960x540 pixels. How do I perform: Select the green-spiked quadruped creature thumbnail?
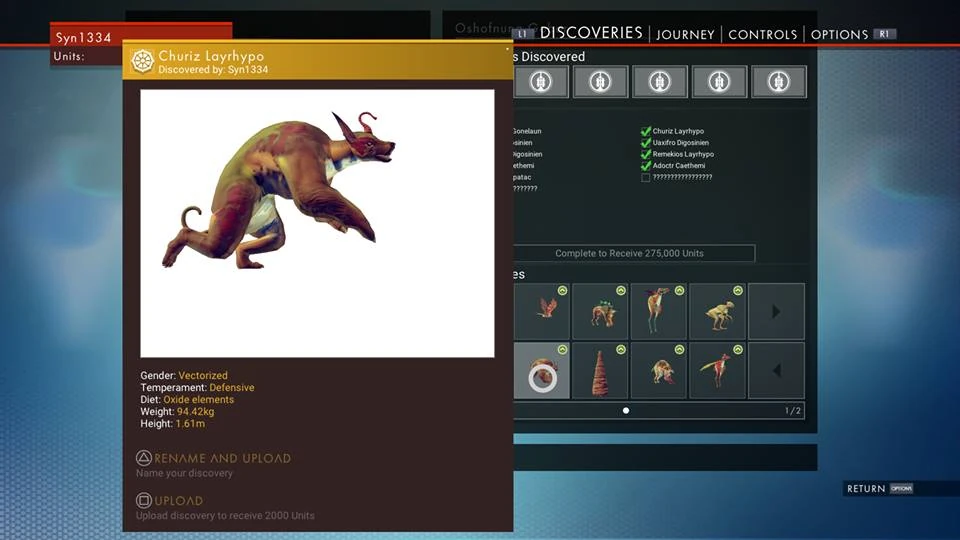click(600, 311)
